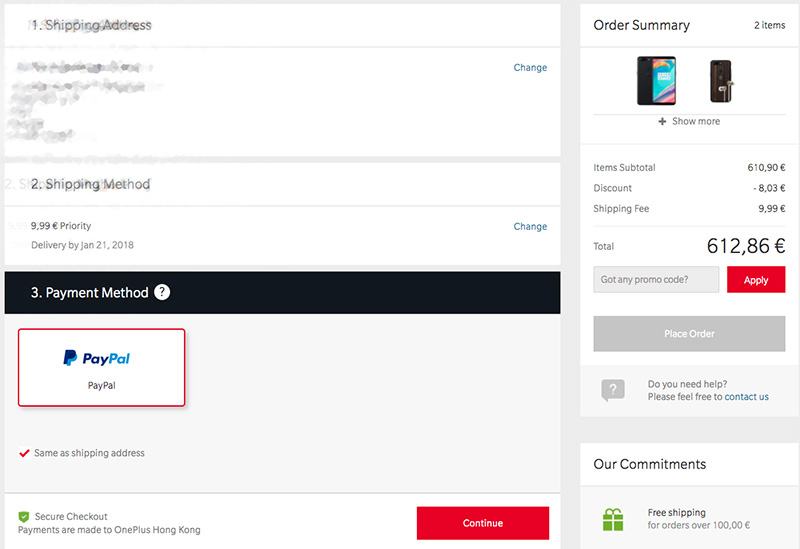Open the wood case product thumbnail
The image size is (800, 549).
721,81
